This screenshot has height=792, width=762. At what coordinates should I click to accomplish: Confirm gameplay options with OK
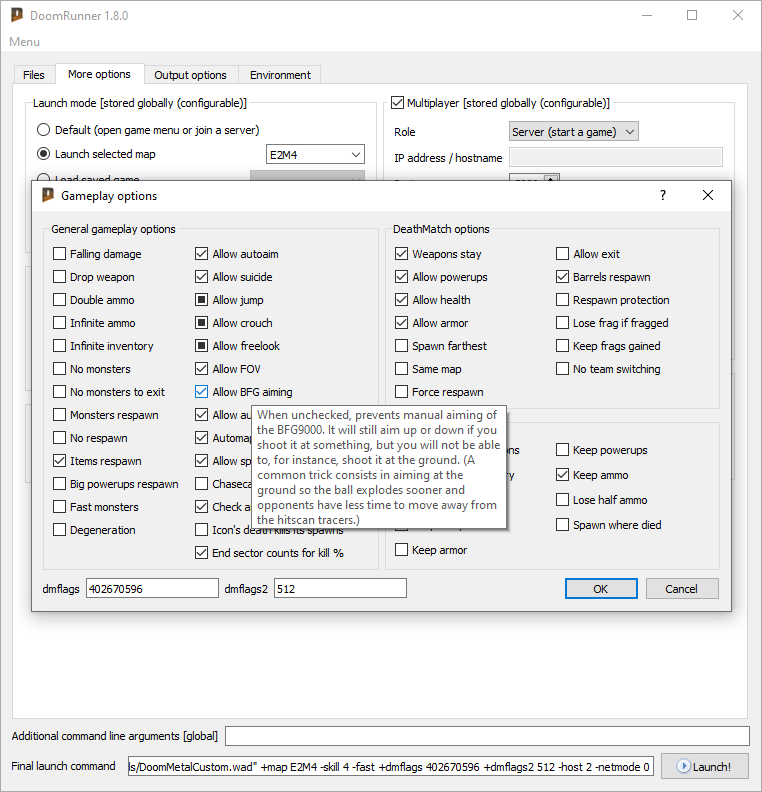601,589
